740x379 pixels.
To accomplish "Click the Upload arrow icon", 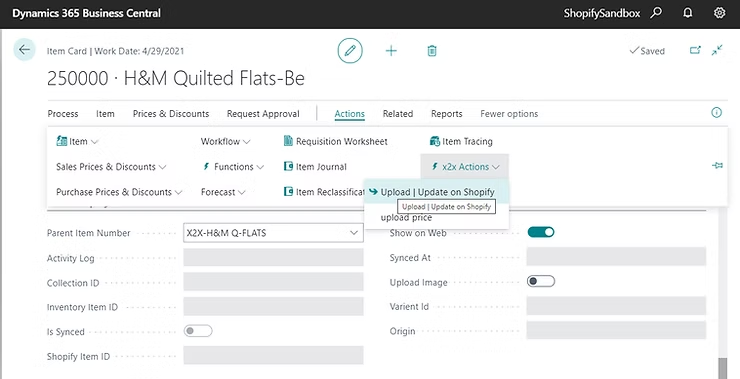I will 373,192.
